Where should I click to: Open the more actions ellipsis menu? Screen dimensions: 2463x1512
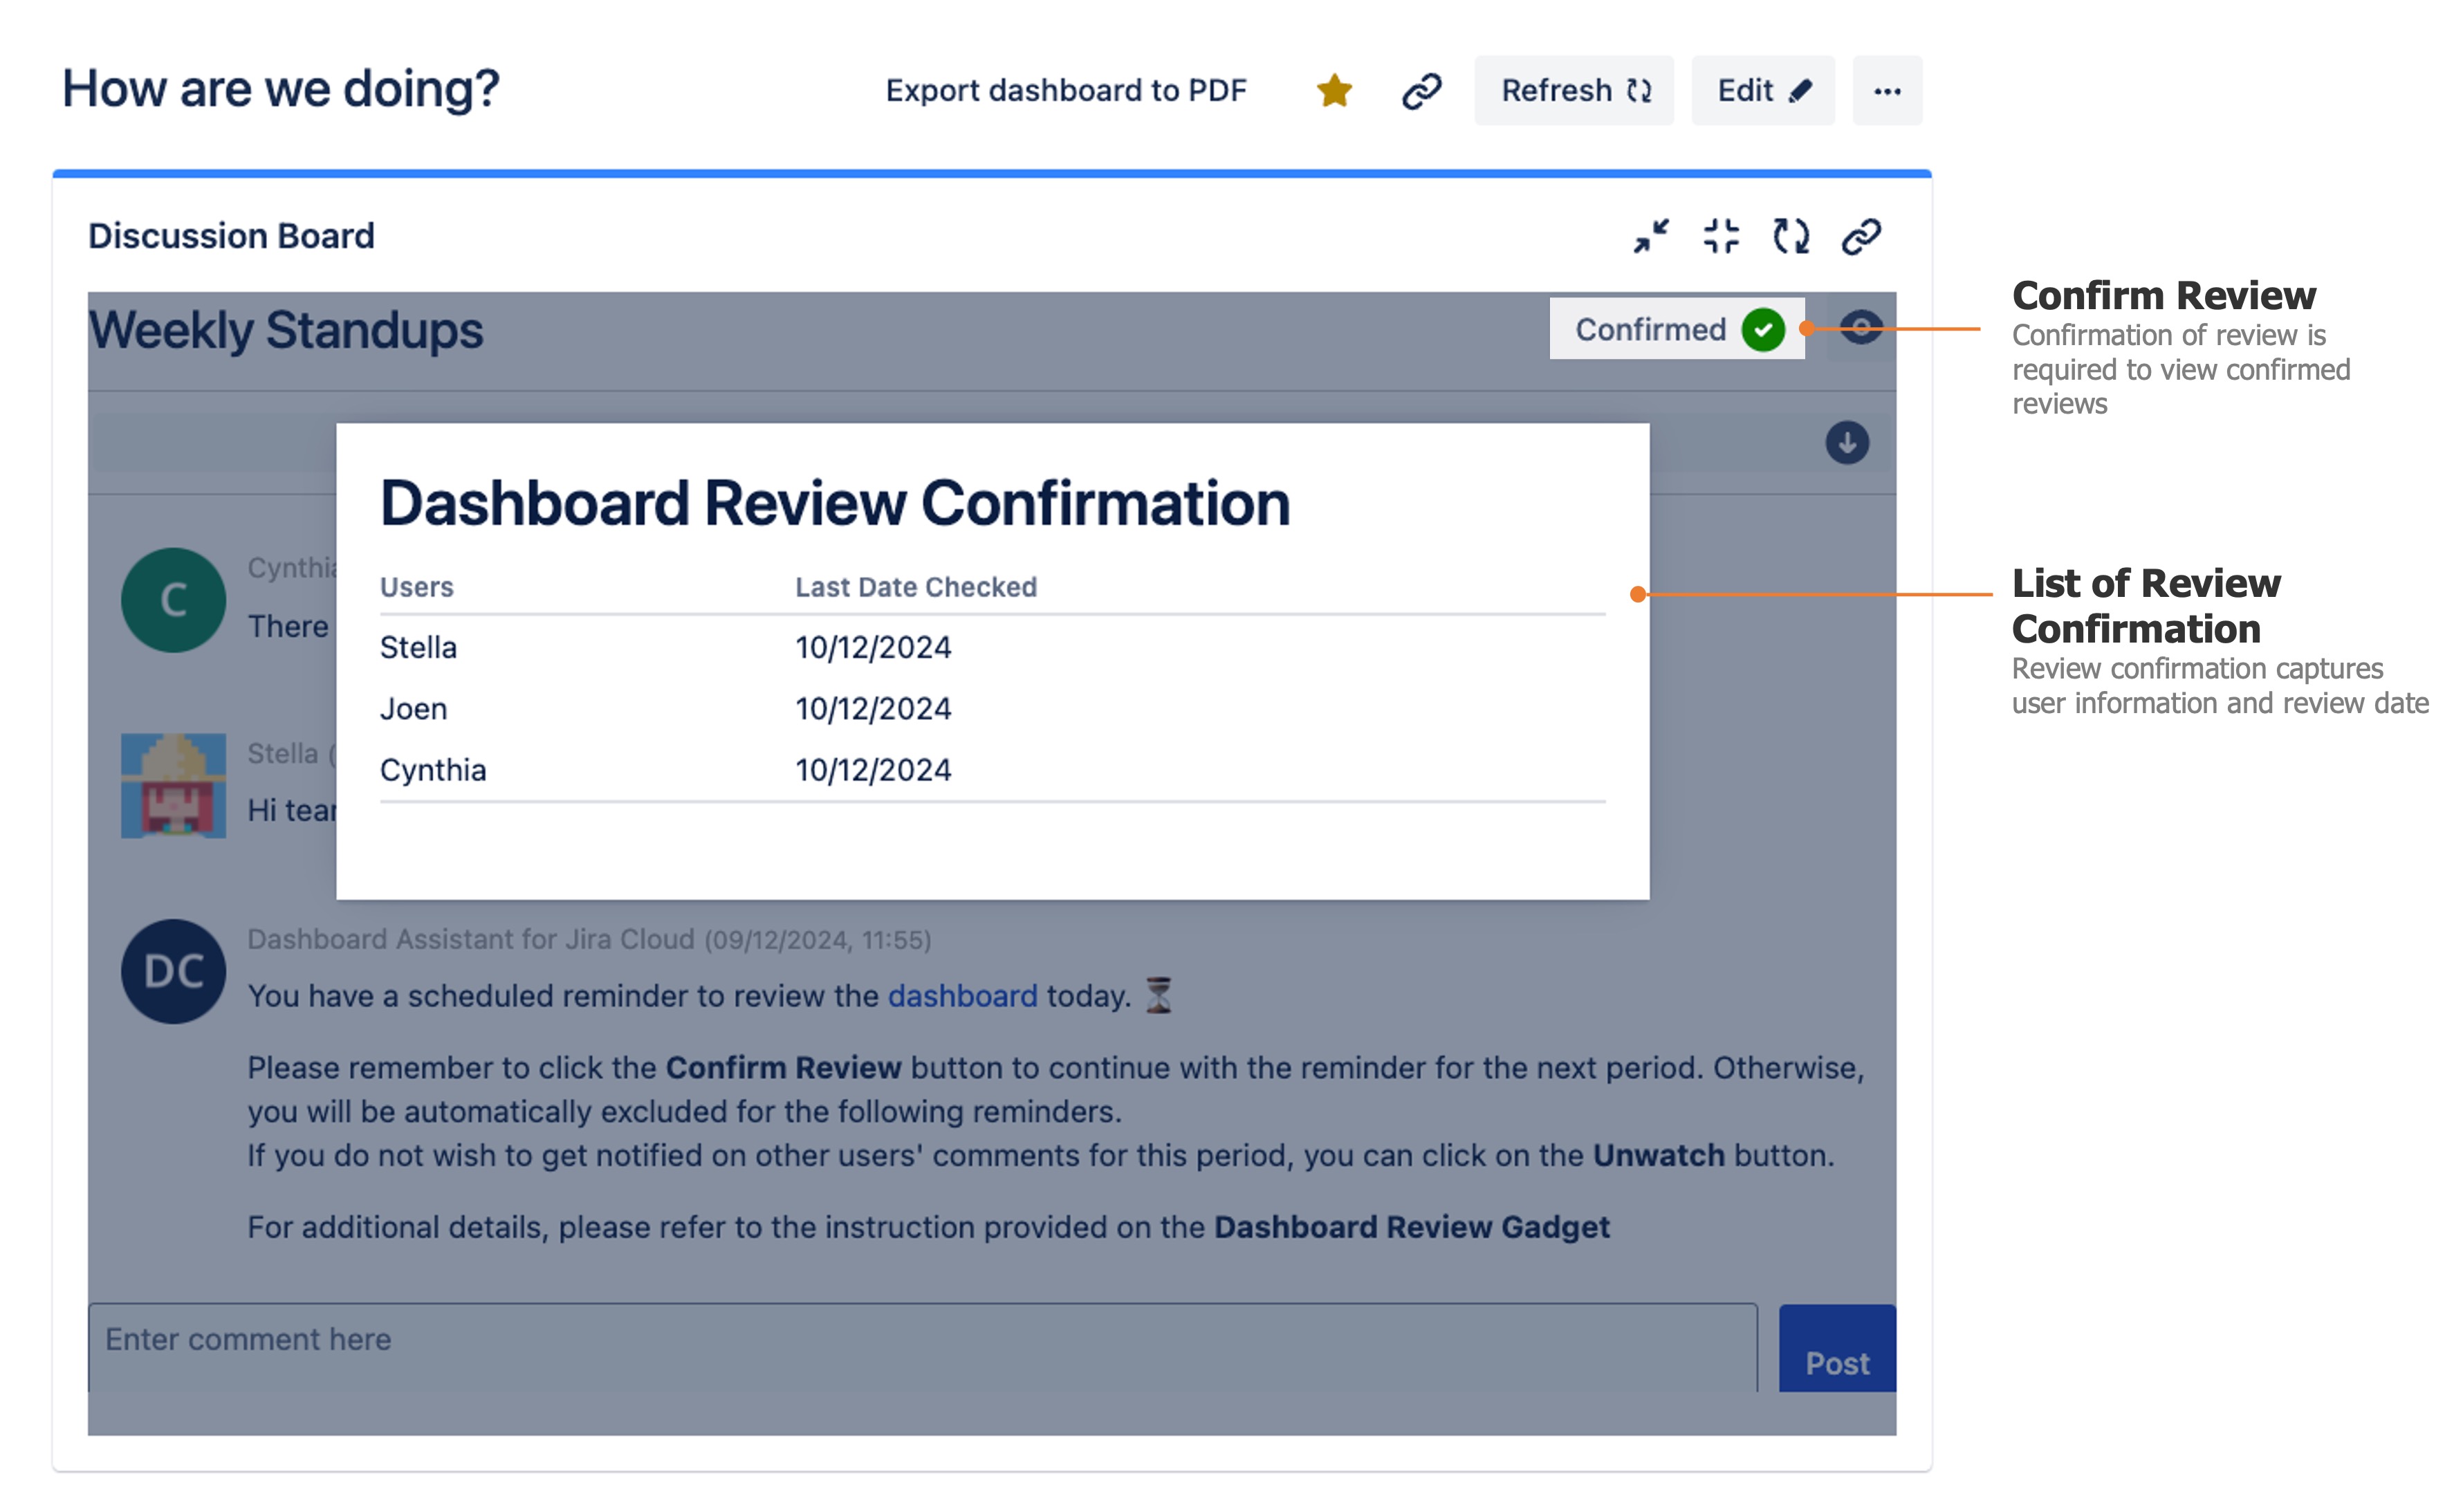coord(1887,91)
